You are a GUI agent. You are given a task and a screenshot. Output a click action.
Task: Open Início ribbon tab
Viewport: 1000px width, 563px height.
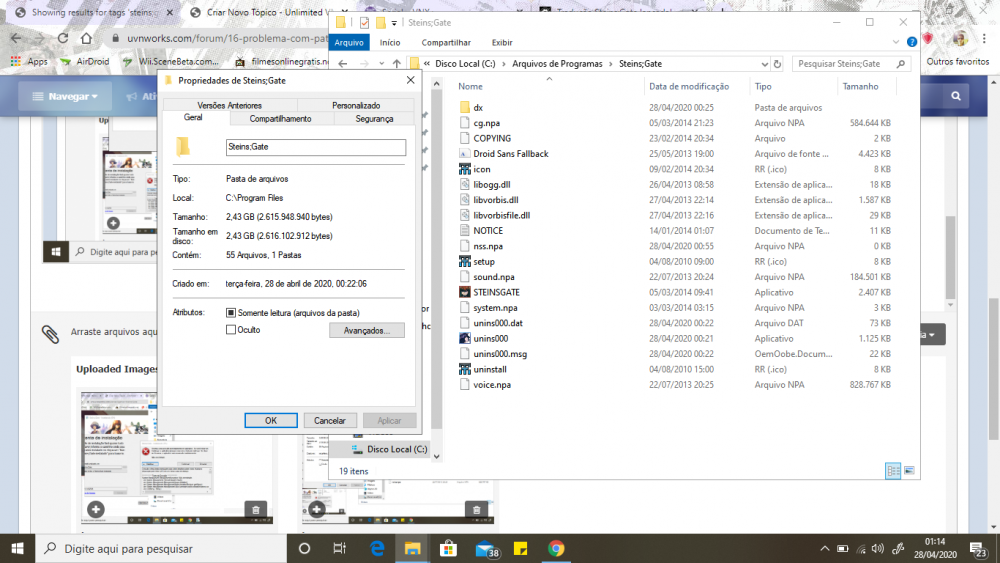coord(390,43)
